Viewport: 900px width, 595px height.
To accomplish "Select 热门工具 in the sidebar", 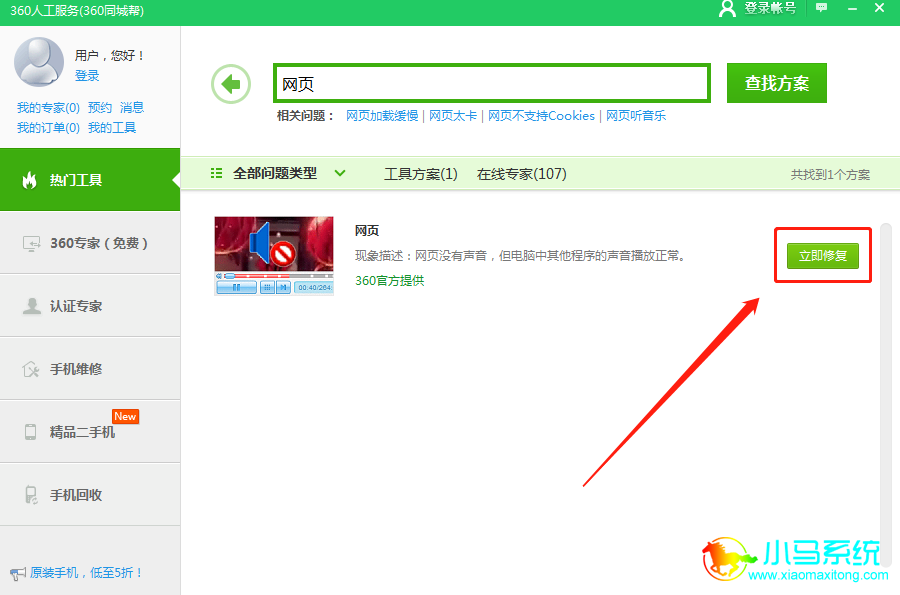I will click(90, 180).
